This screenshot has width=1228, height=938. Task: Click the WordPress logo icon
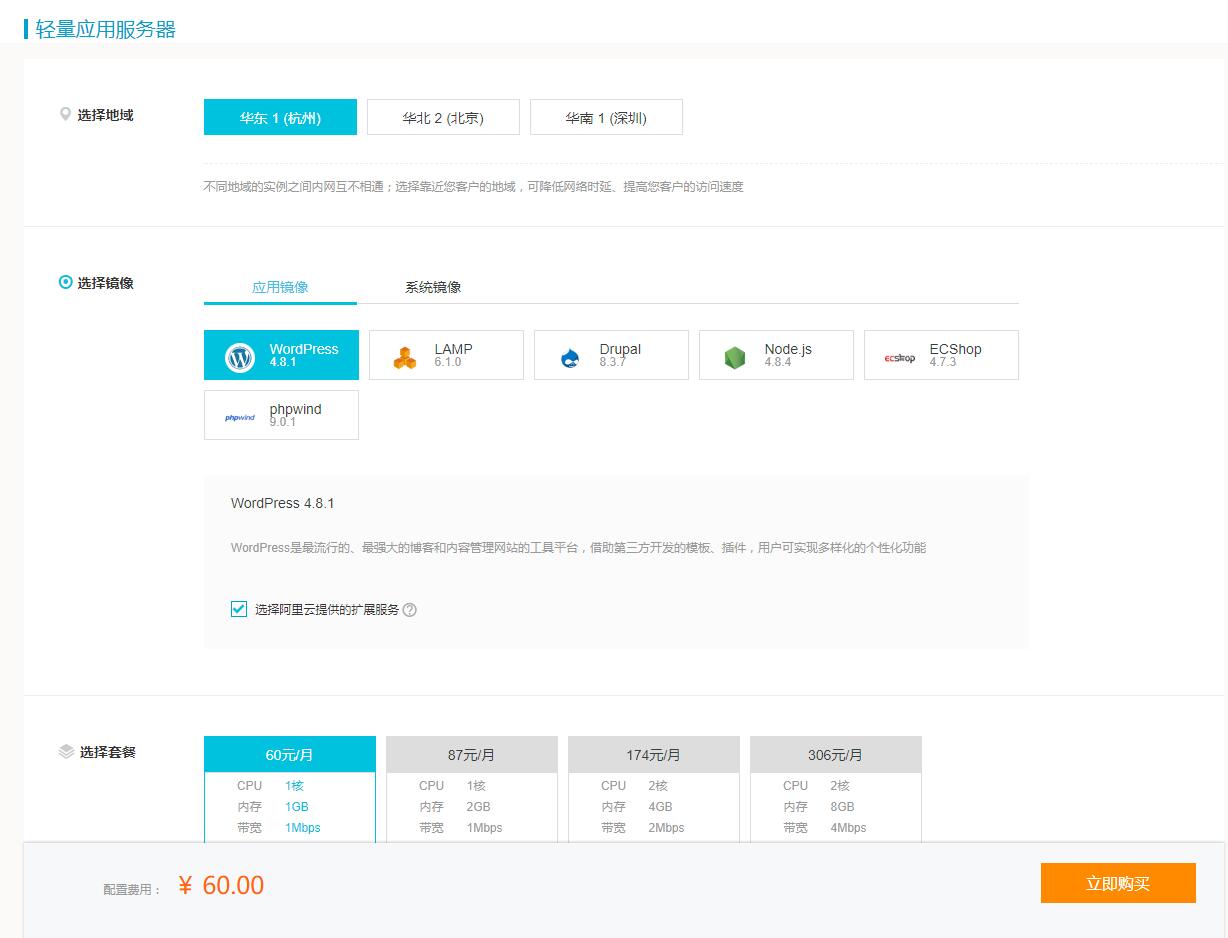pyautogui.click(x=240, y=357)
